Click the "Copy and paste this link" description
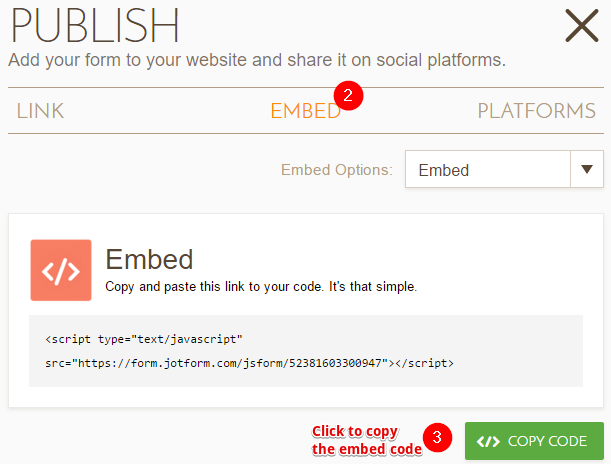Image resolution: width=611 pixels, height=464 pixels. (x=261, y=286)
